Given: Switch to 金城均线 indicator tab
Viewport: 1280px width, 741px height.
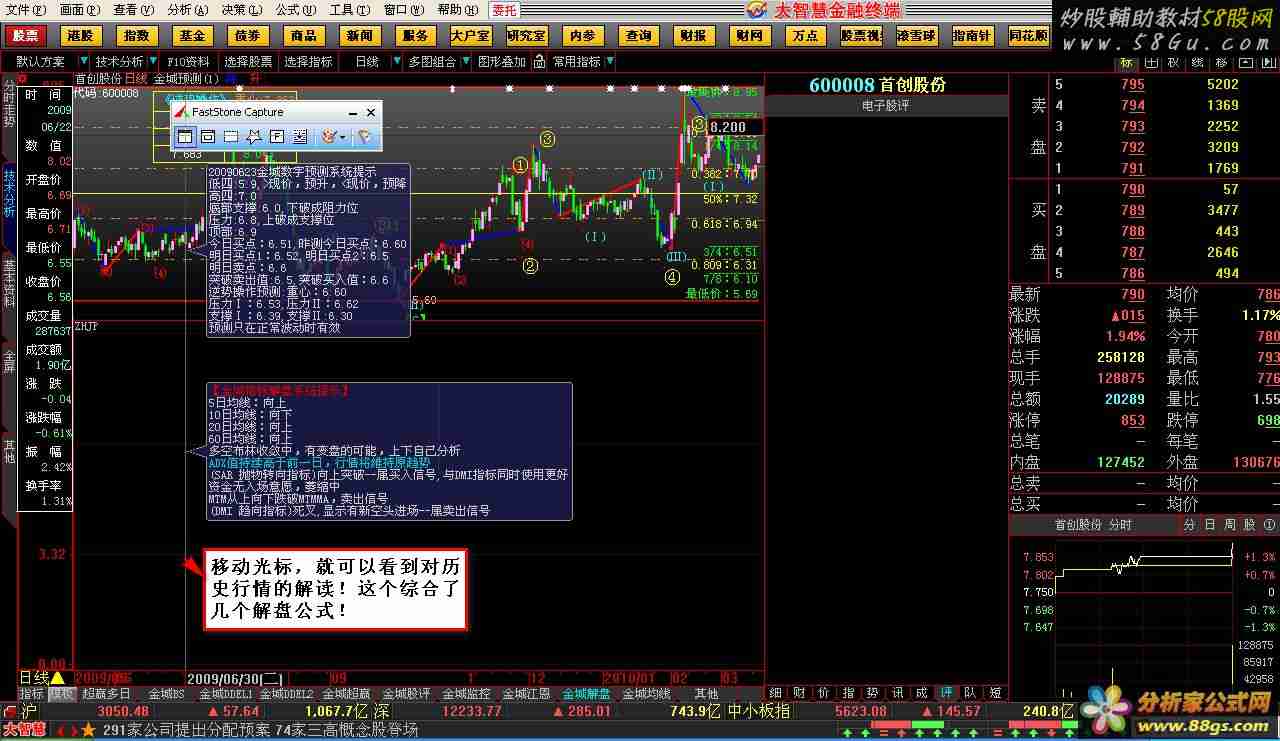Looking at the screenshot, I should (646, 693).
